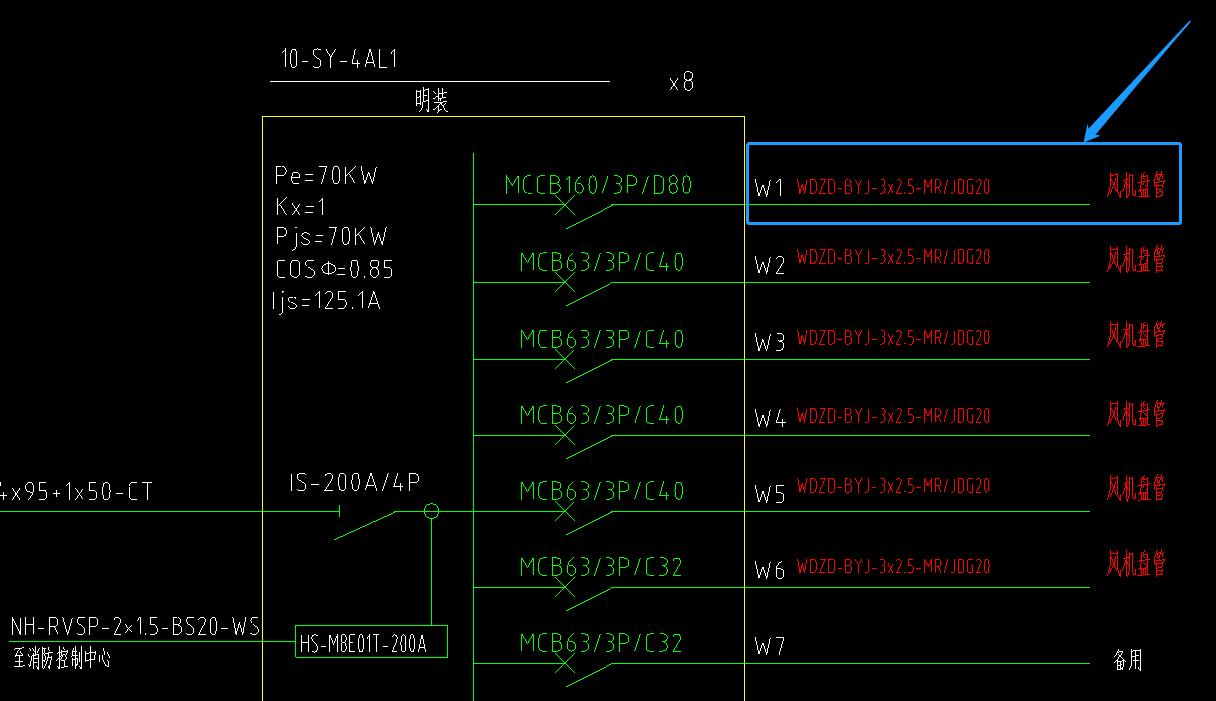
Task: Click 风机盘管 load label on W1 row
Action: tap(1136, 185)
